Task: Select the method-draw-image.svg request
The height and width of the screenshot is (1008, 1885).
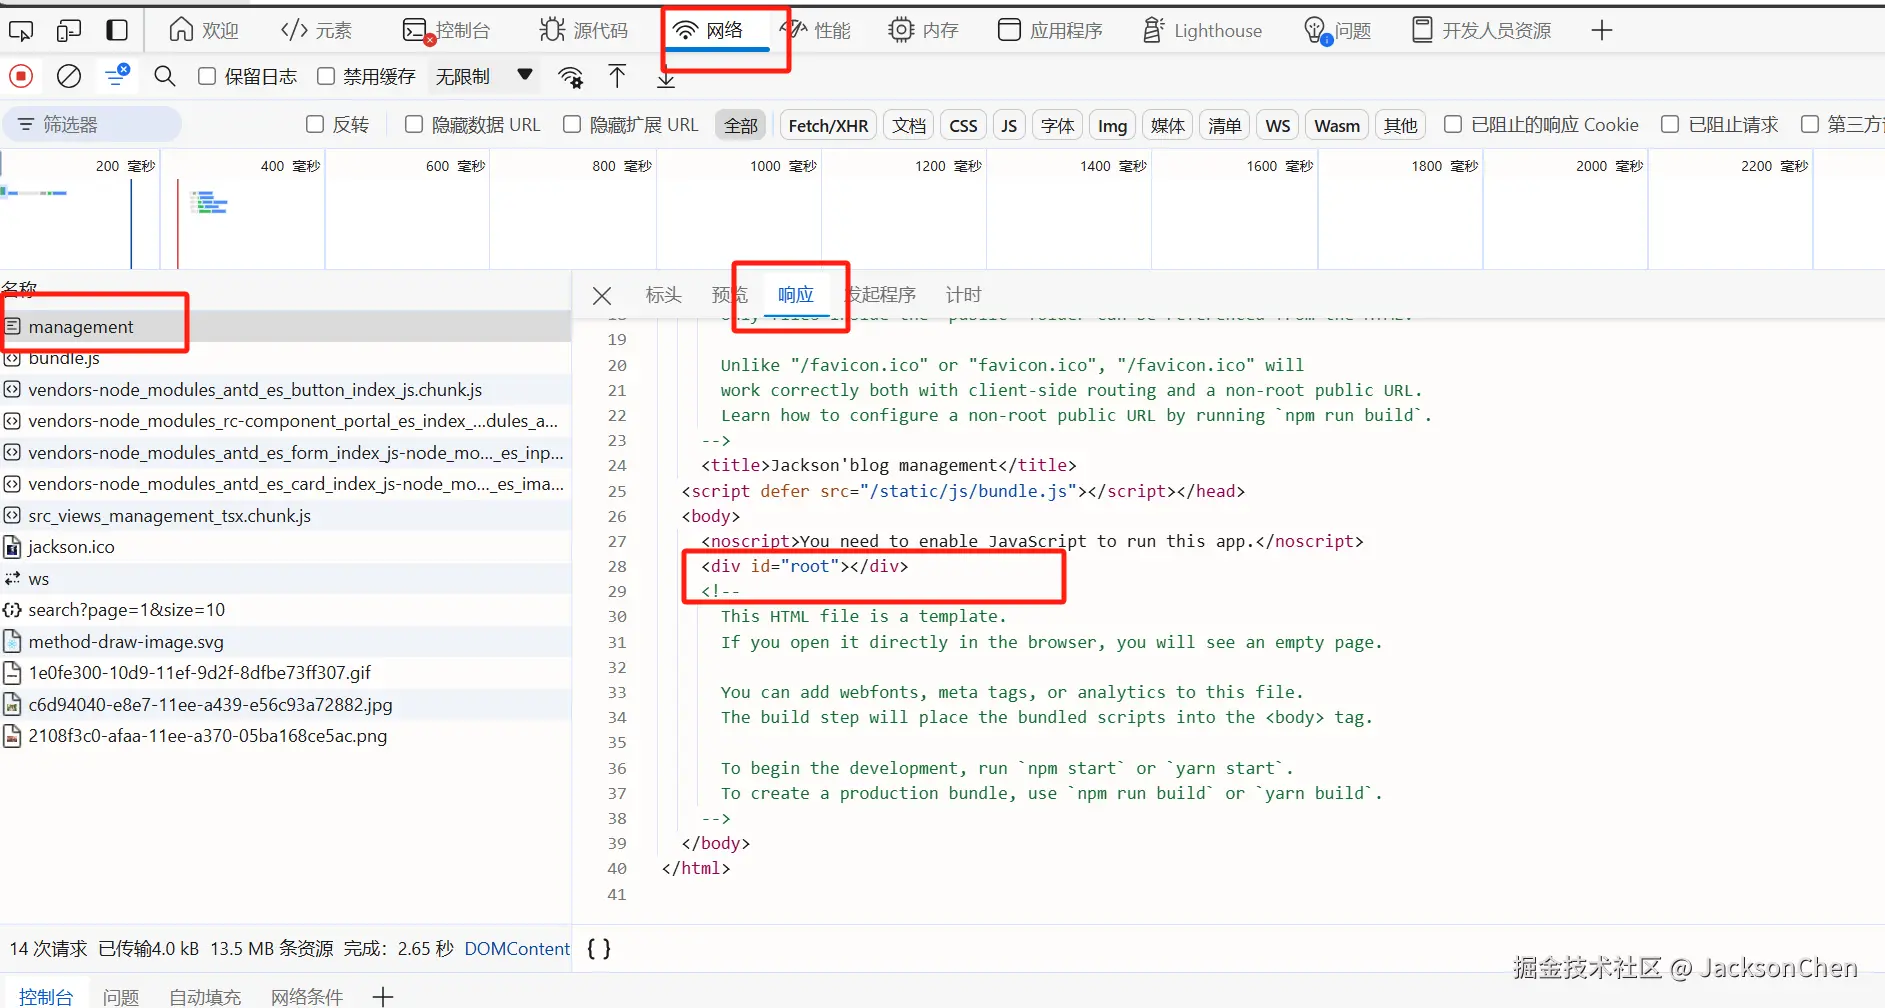Action: tap(286, 642)
